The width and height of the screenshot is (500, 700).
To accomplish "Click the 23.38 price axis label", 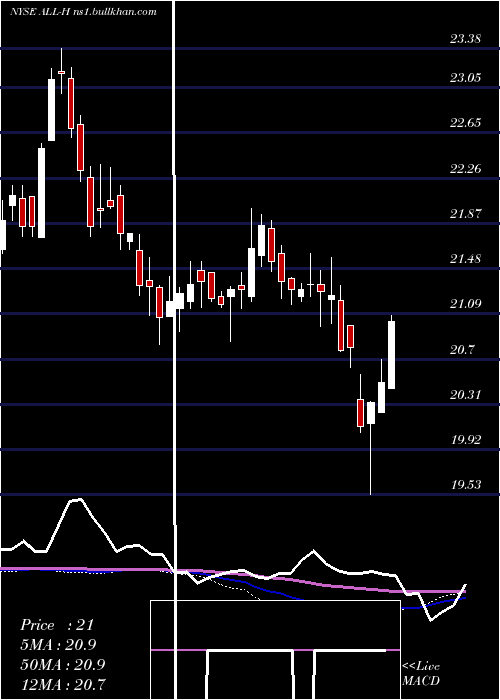I will tap(466, 39).
